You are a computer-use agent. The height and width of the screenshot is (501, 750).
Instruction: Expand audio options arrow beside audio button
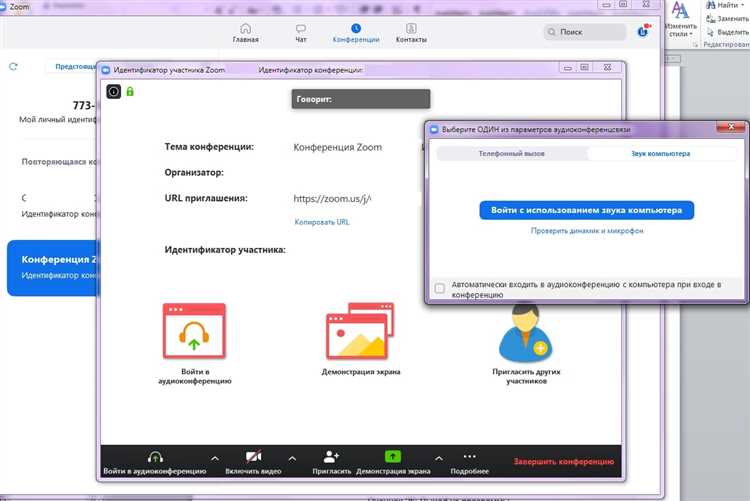coord(215,458)
